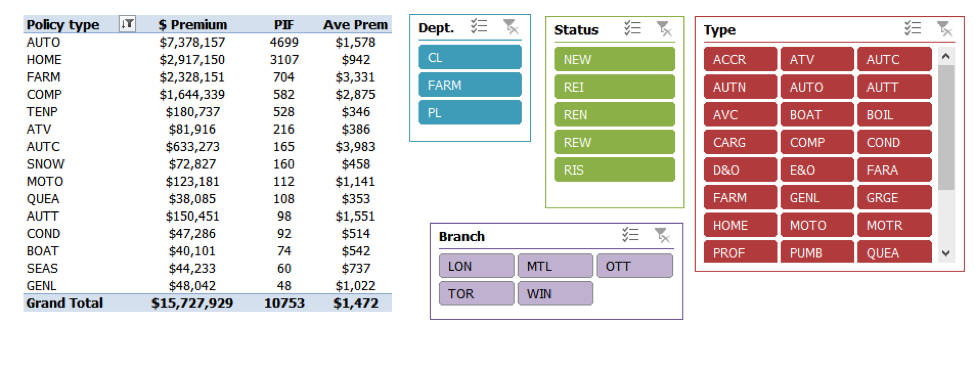Toggle the CL department slicer item
The width and height of the screenshot is (975, 367).
[x=470, y=57]
